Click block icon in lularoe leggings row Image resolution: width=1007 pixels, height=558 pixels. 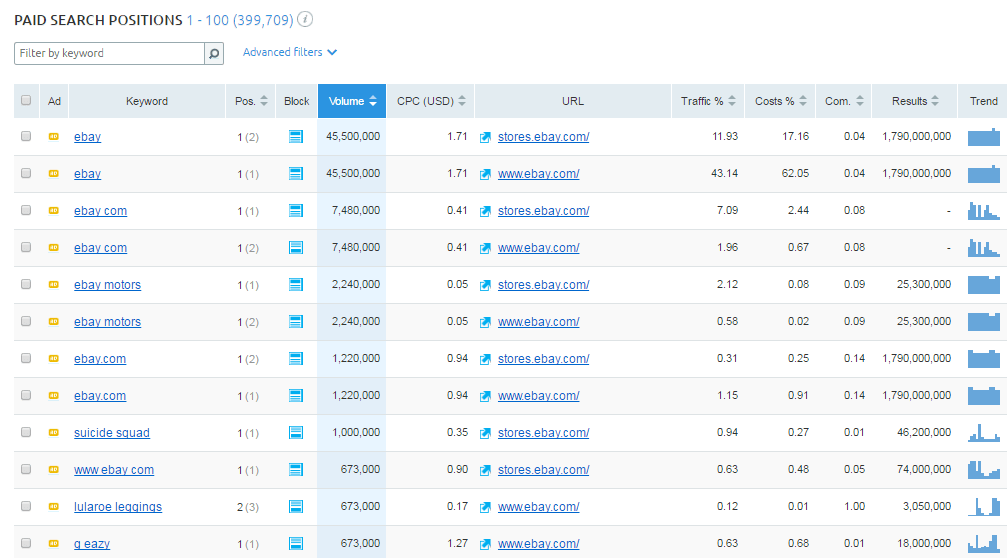click(x=296, y=507)
